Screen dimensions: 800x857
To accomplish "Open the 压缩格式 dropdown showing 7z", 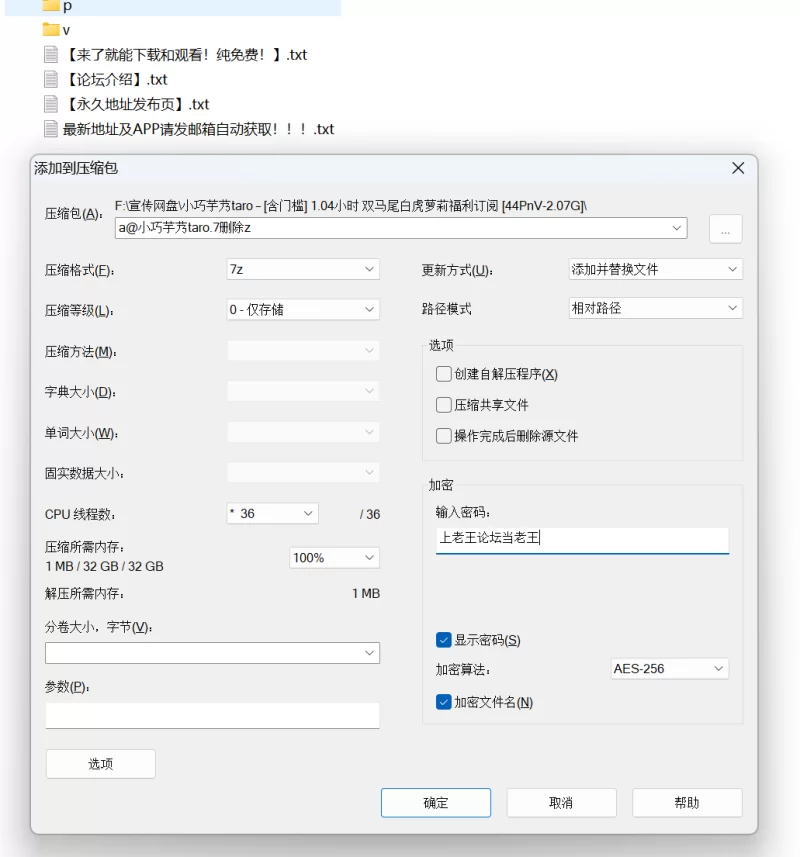I will (303, 269).
